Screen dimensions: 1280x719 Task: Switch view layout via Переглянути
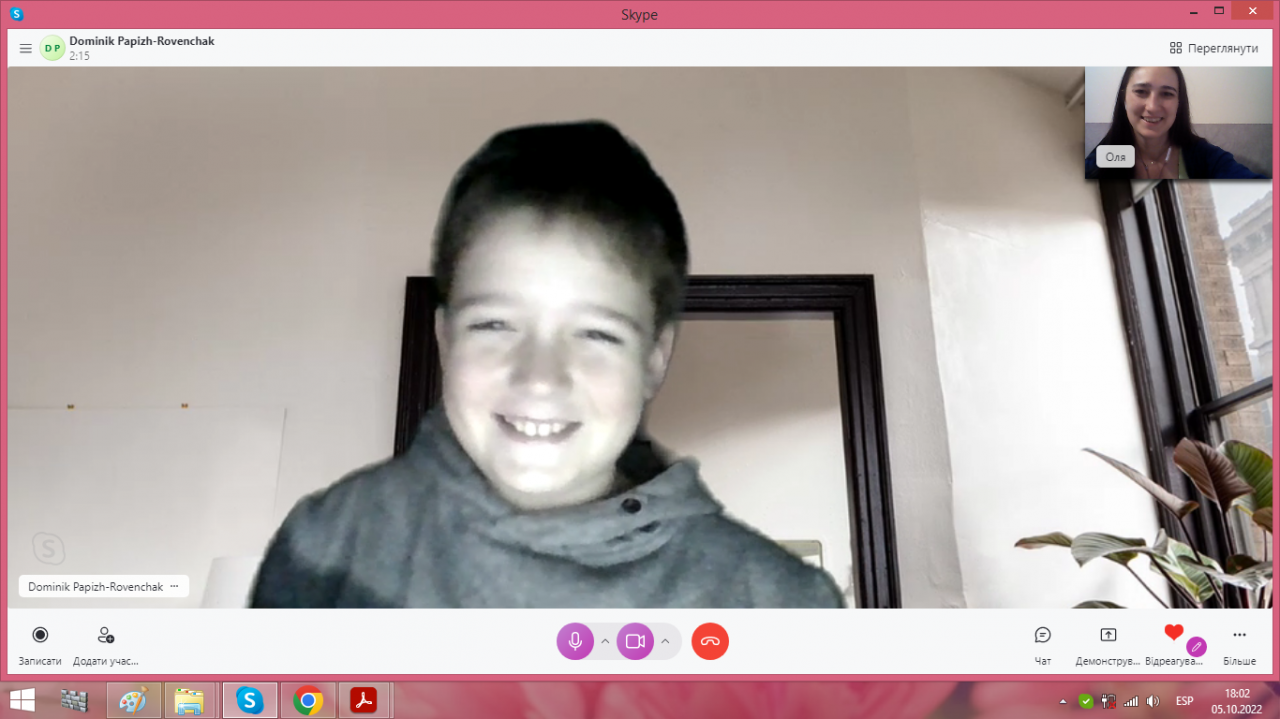click(x=1214, y=48)
